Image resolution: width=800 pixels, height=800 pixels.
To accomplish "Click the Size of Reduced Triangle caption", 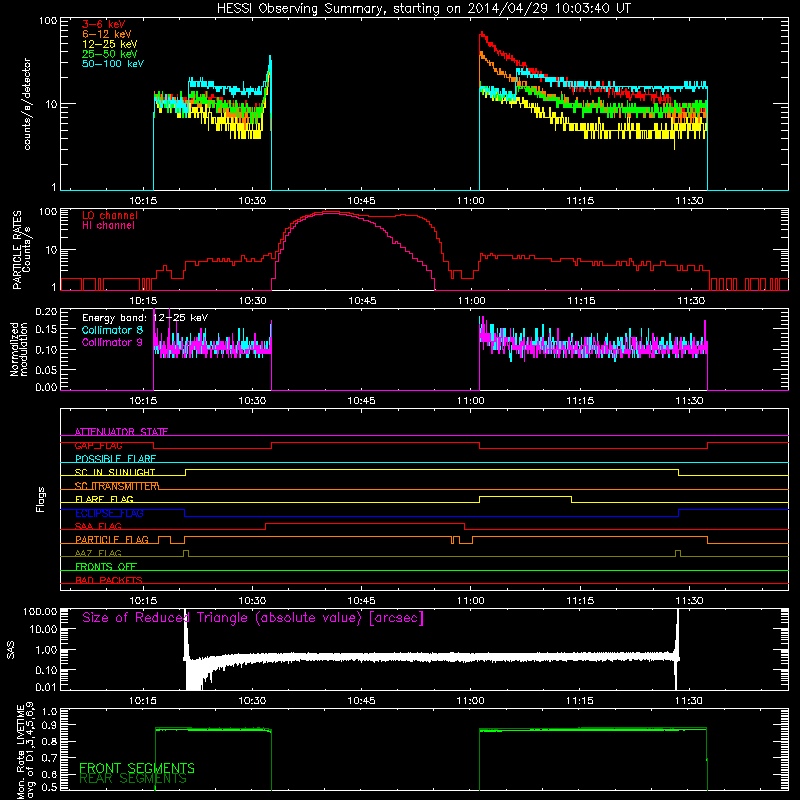I will point(253,618).
